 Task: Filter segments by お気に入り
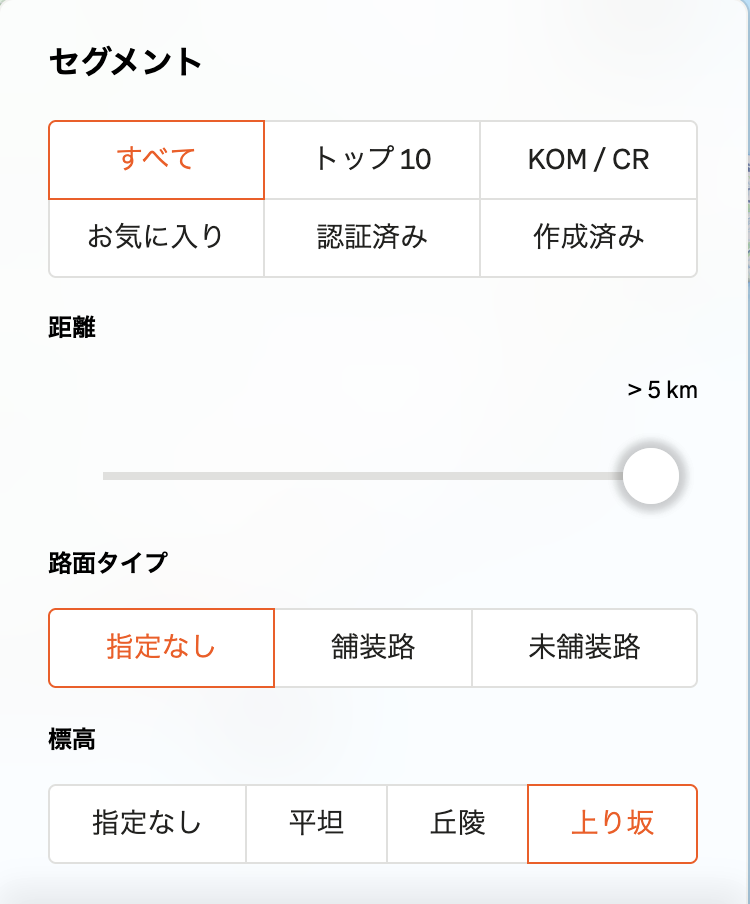coord(156,237)
